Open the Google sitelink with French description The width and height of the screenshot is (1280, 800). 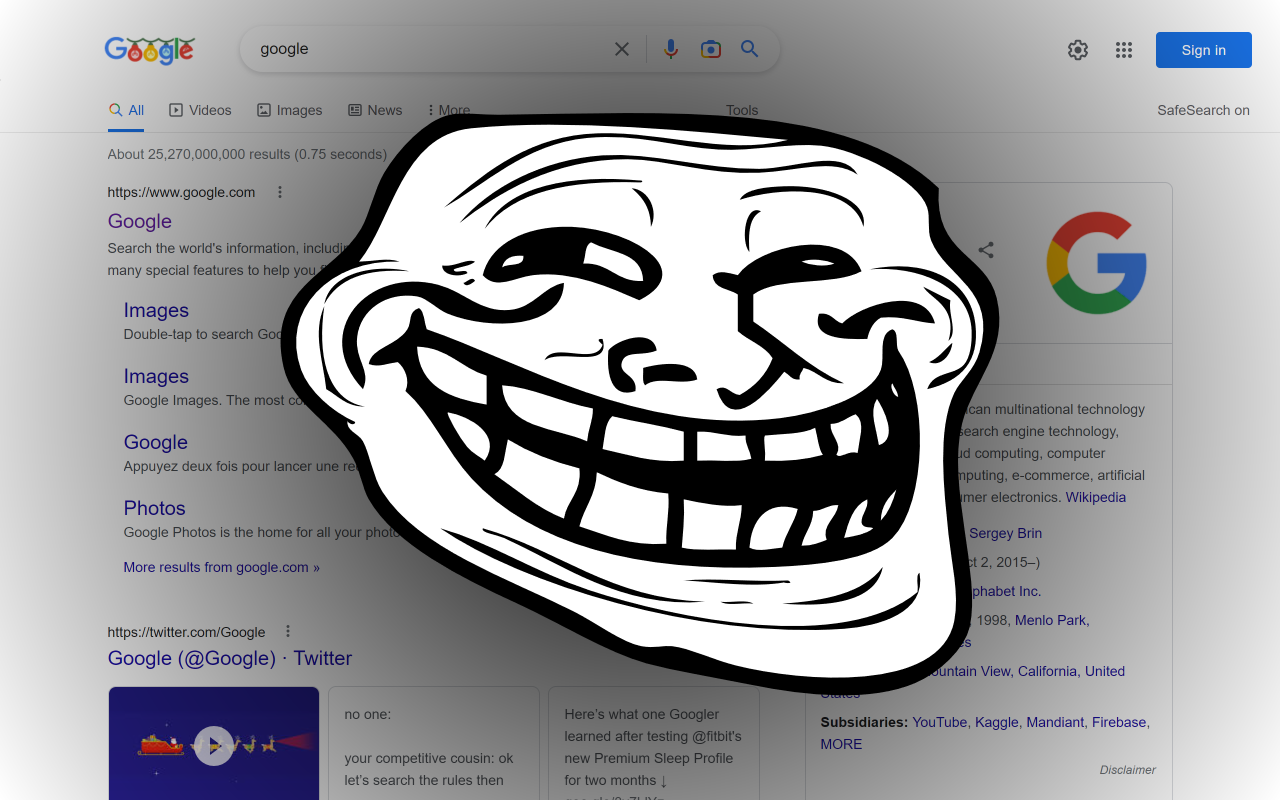coord(155,442)
